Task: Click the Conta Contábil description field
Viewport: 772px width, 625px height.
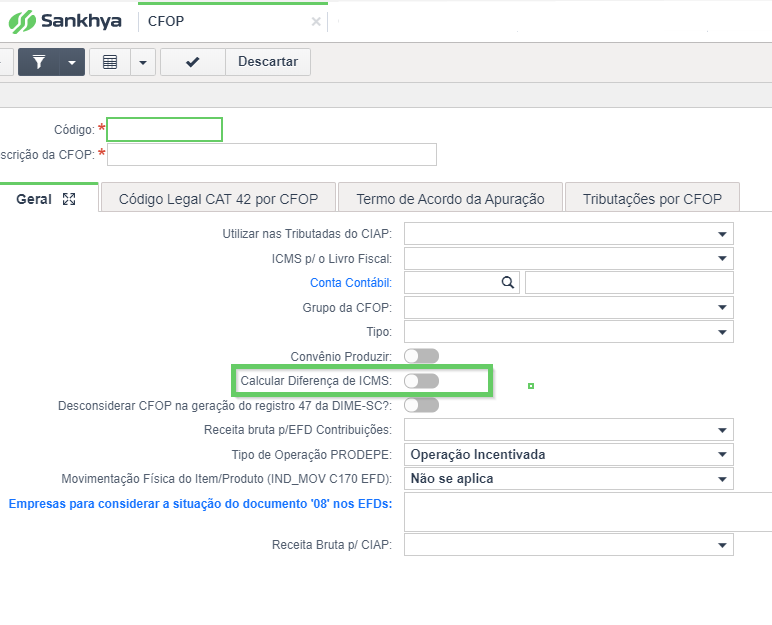Action: tap(629, 283)
